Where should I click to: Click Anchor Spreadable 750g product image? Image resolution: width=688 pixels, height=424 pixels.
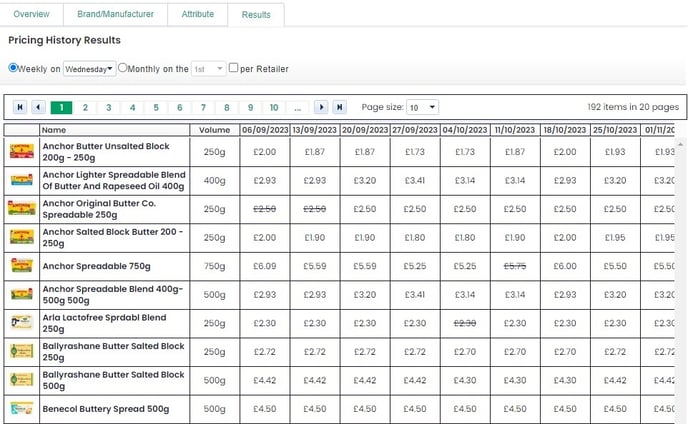[x=22, y=266]
